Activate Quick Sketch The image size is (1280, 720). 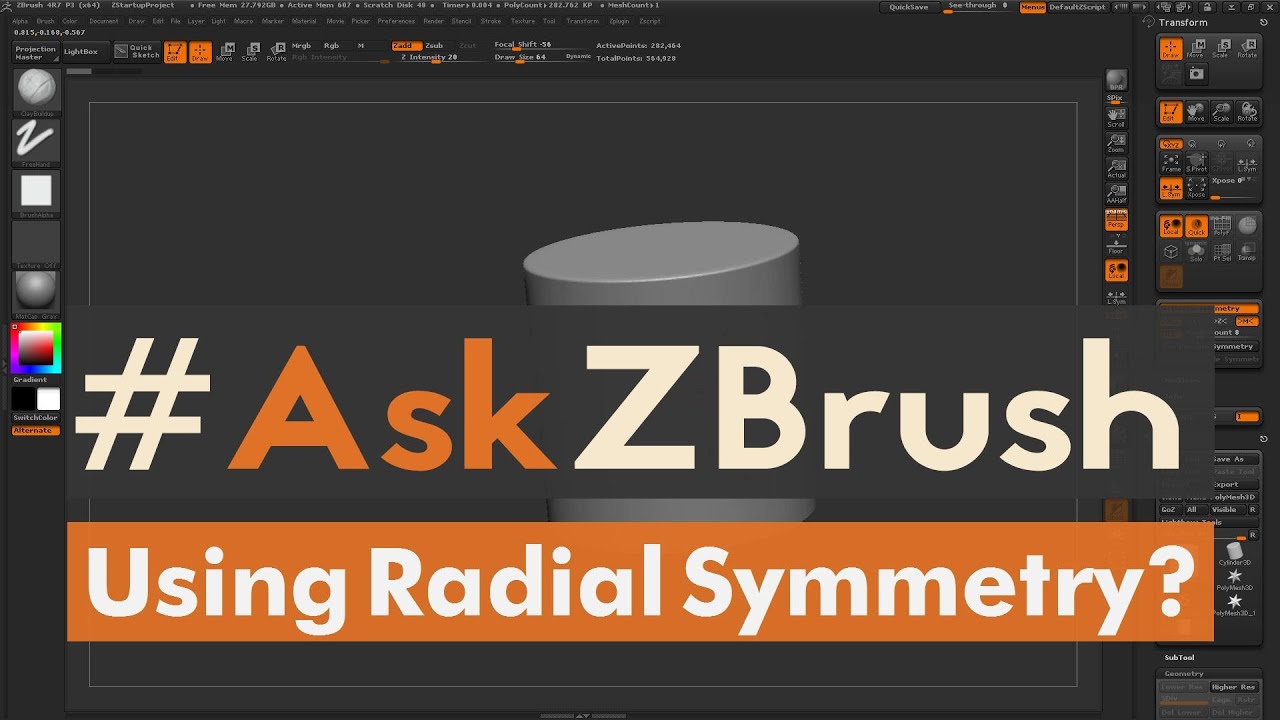click(136, 52)
